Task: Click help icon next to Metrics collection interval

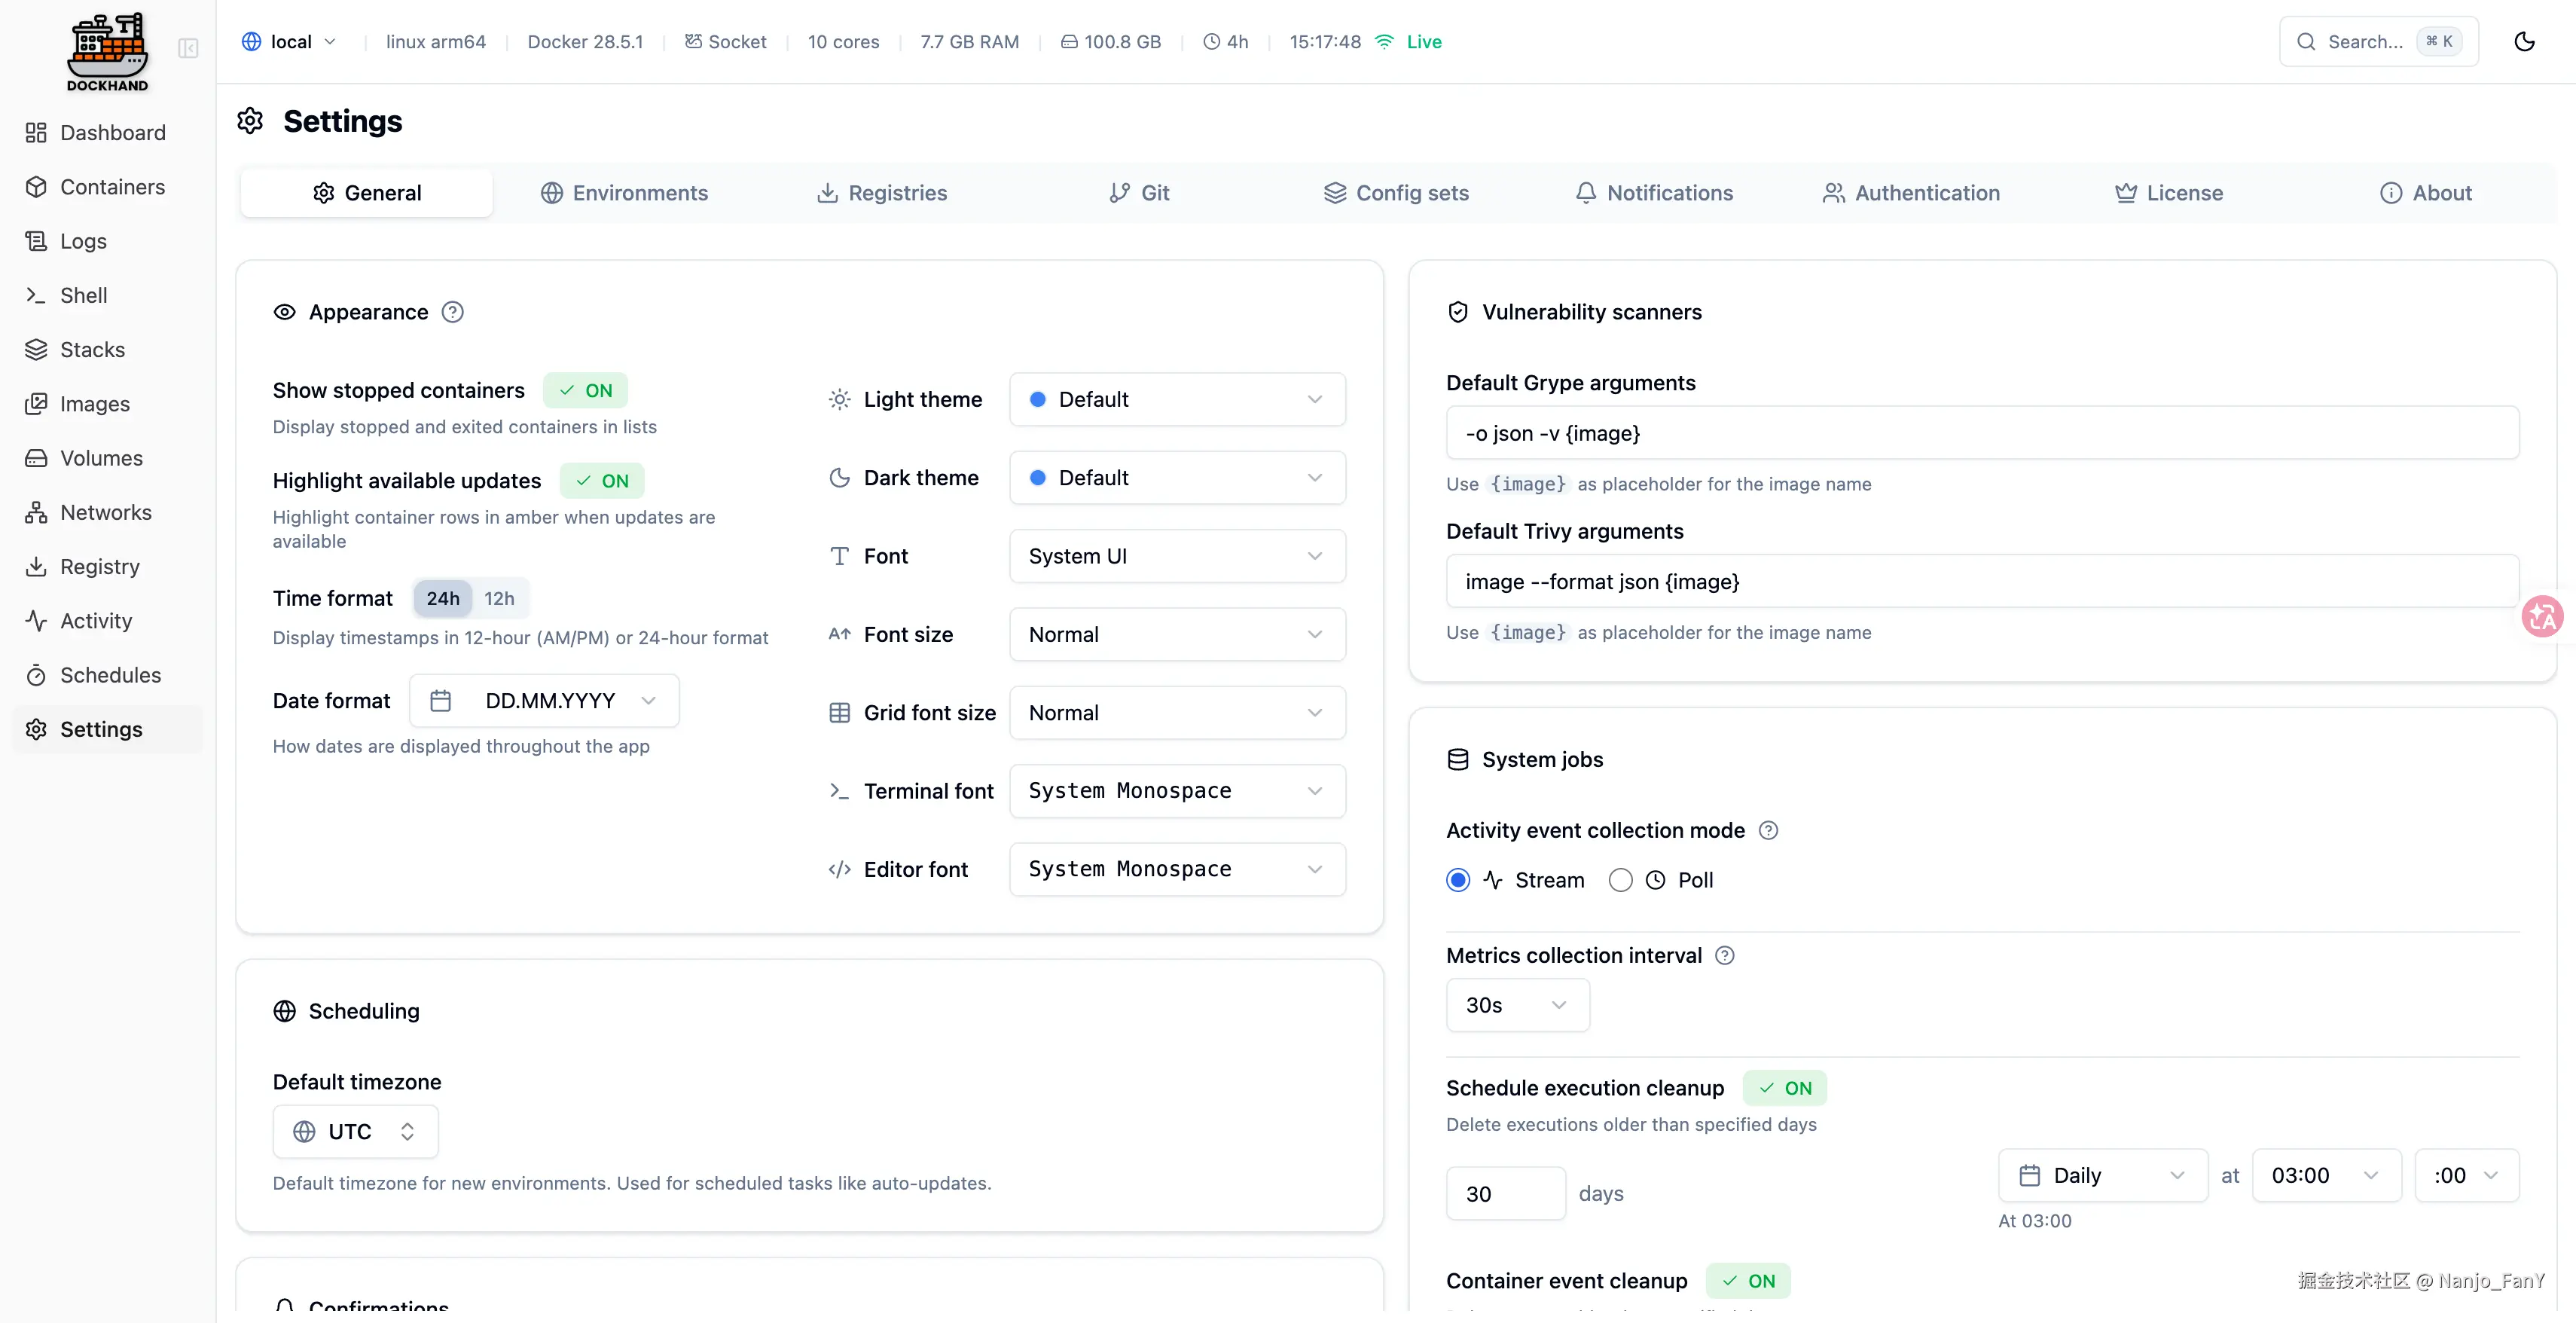Action: tap(1724, 955)
